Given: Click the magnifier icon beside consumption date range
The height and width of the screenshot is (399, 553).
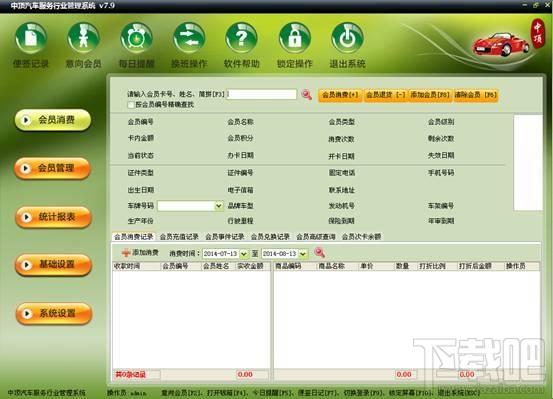Looking at the screenshot, I should coord(320,253).
